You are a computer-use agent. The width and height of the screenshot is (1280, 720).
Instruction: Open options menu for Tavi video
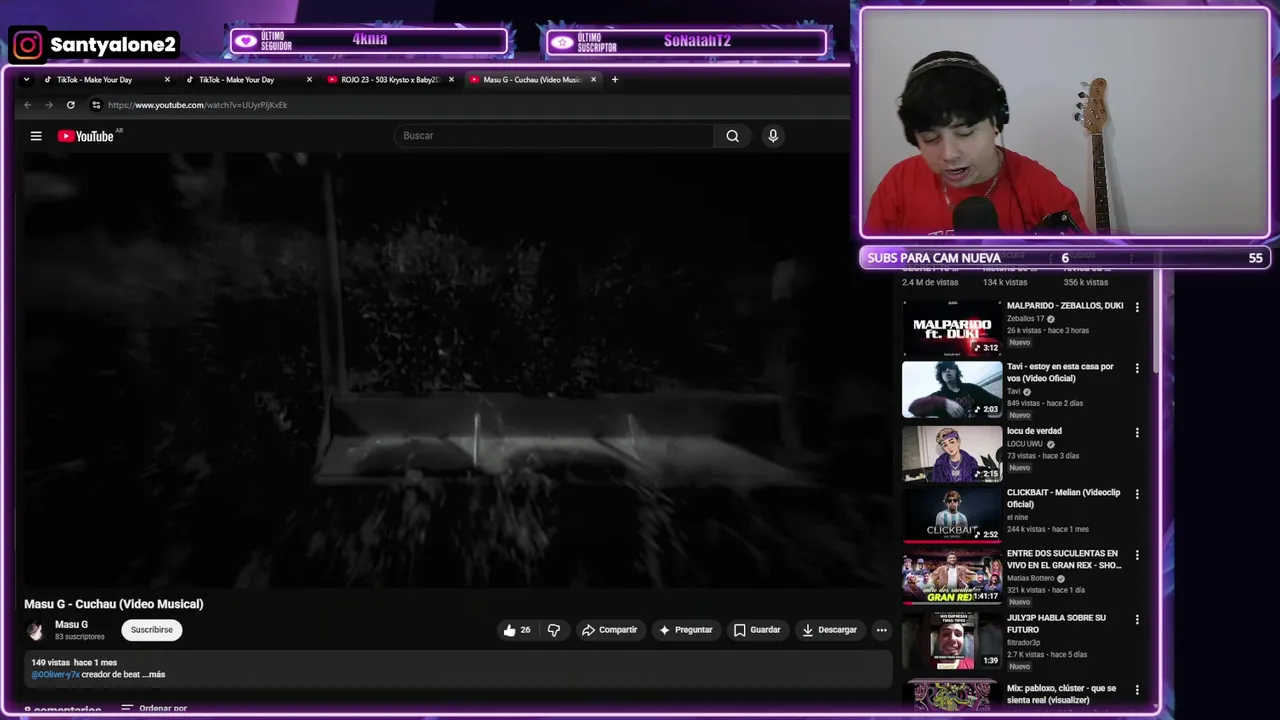pos(1137,368)
